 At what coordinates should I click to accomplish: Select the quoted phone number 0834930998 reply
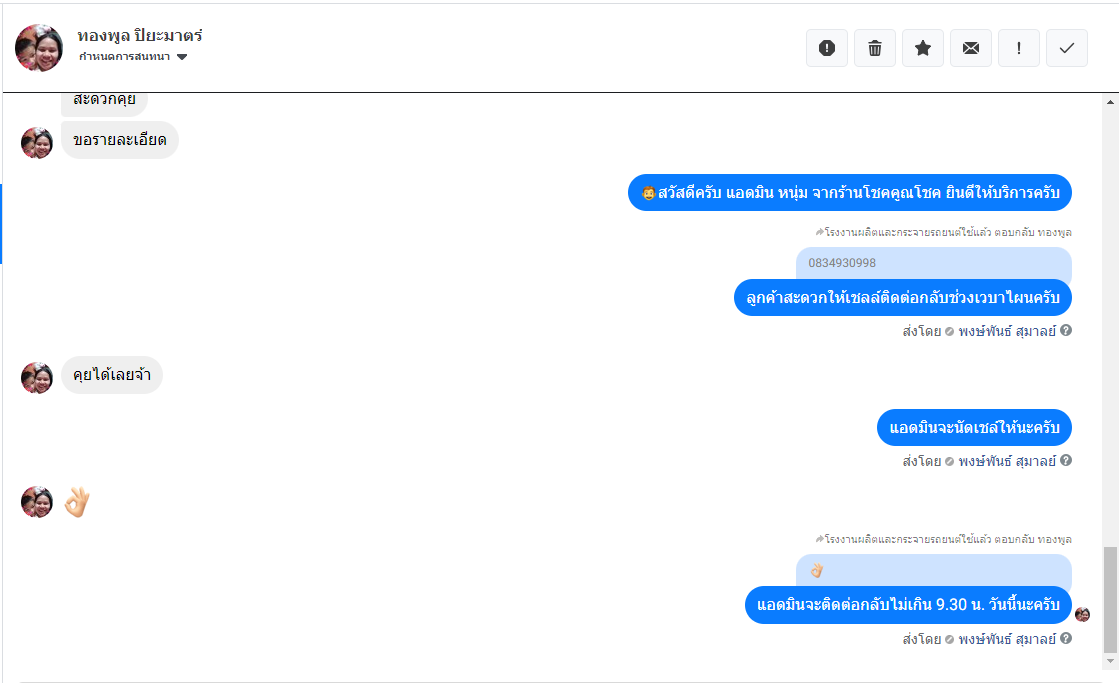[933, 263]
